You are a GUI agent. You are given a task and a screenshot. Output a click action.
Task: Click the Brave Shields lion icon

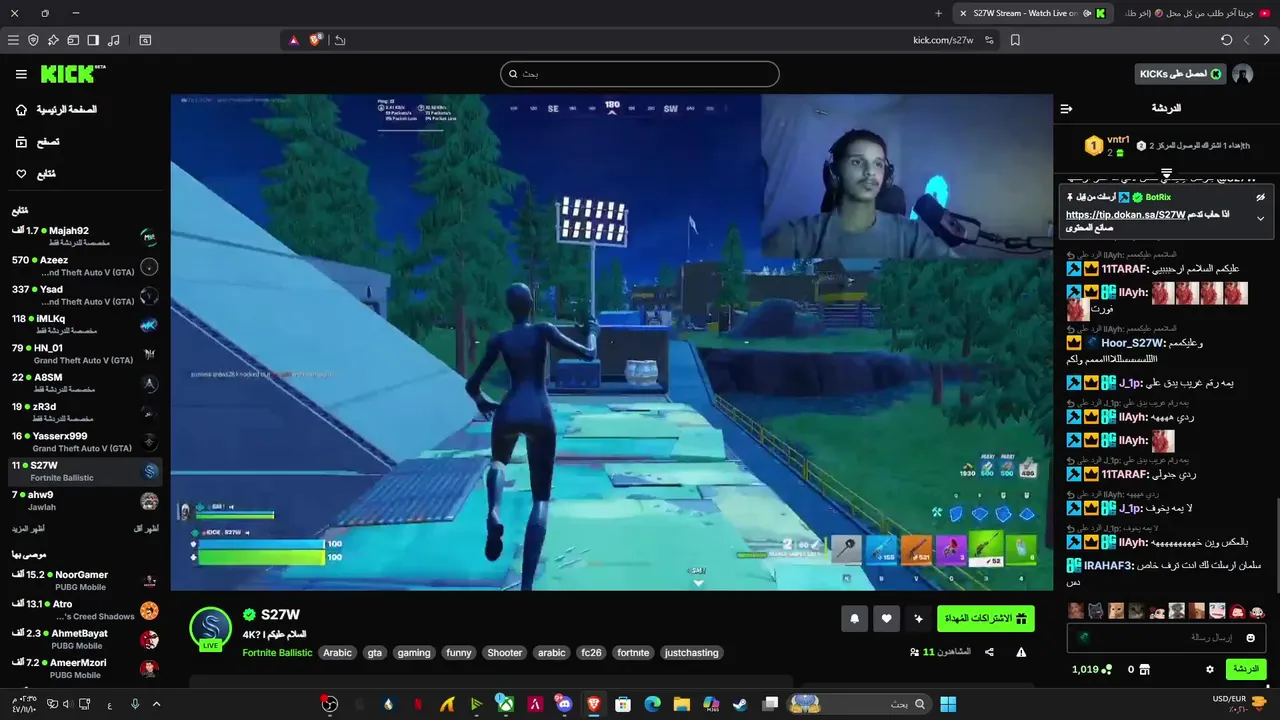click(x=316, y=40)
